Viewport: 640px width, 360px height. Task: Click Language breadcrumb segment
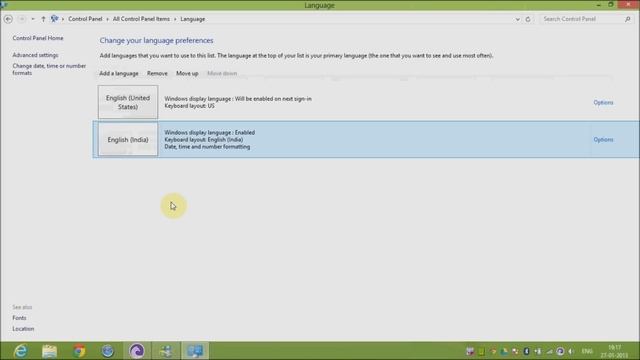pos(193,19)
